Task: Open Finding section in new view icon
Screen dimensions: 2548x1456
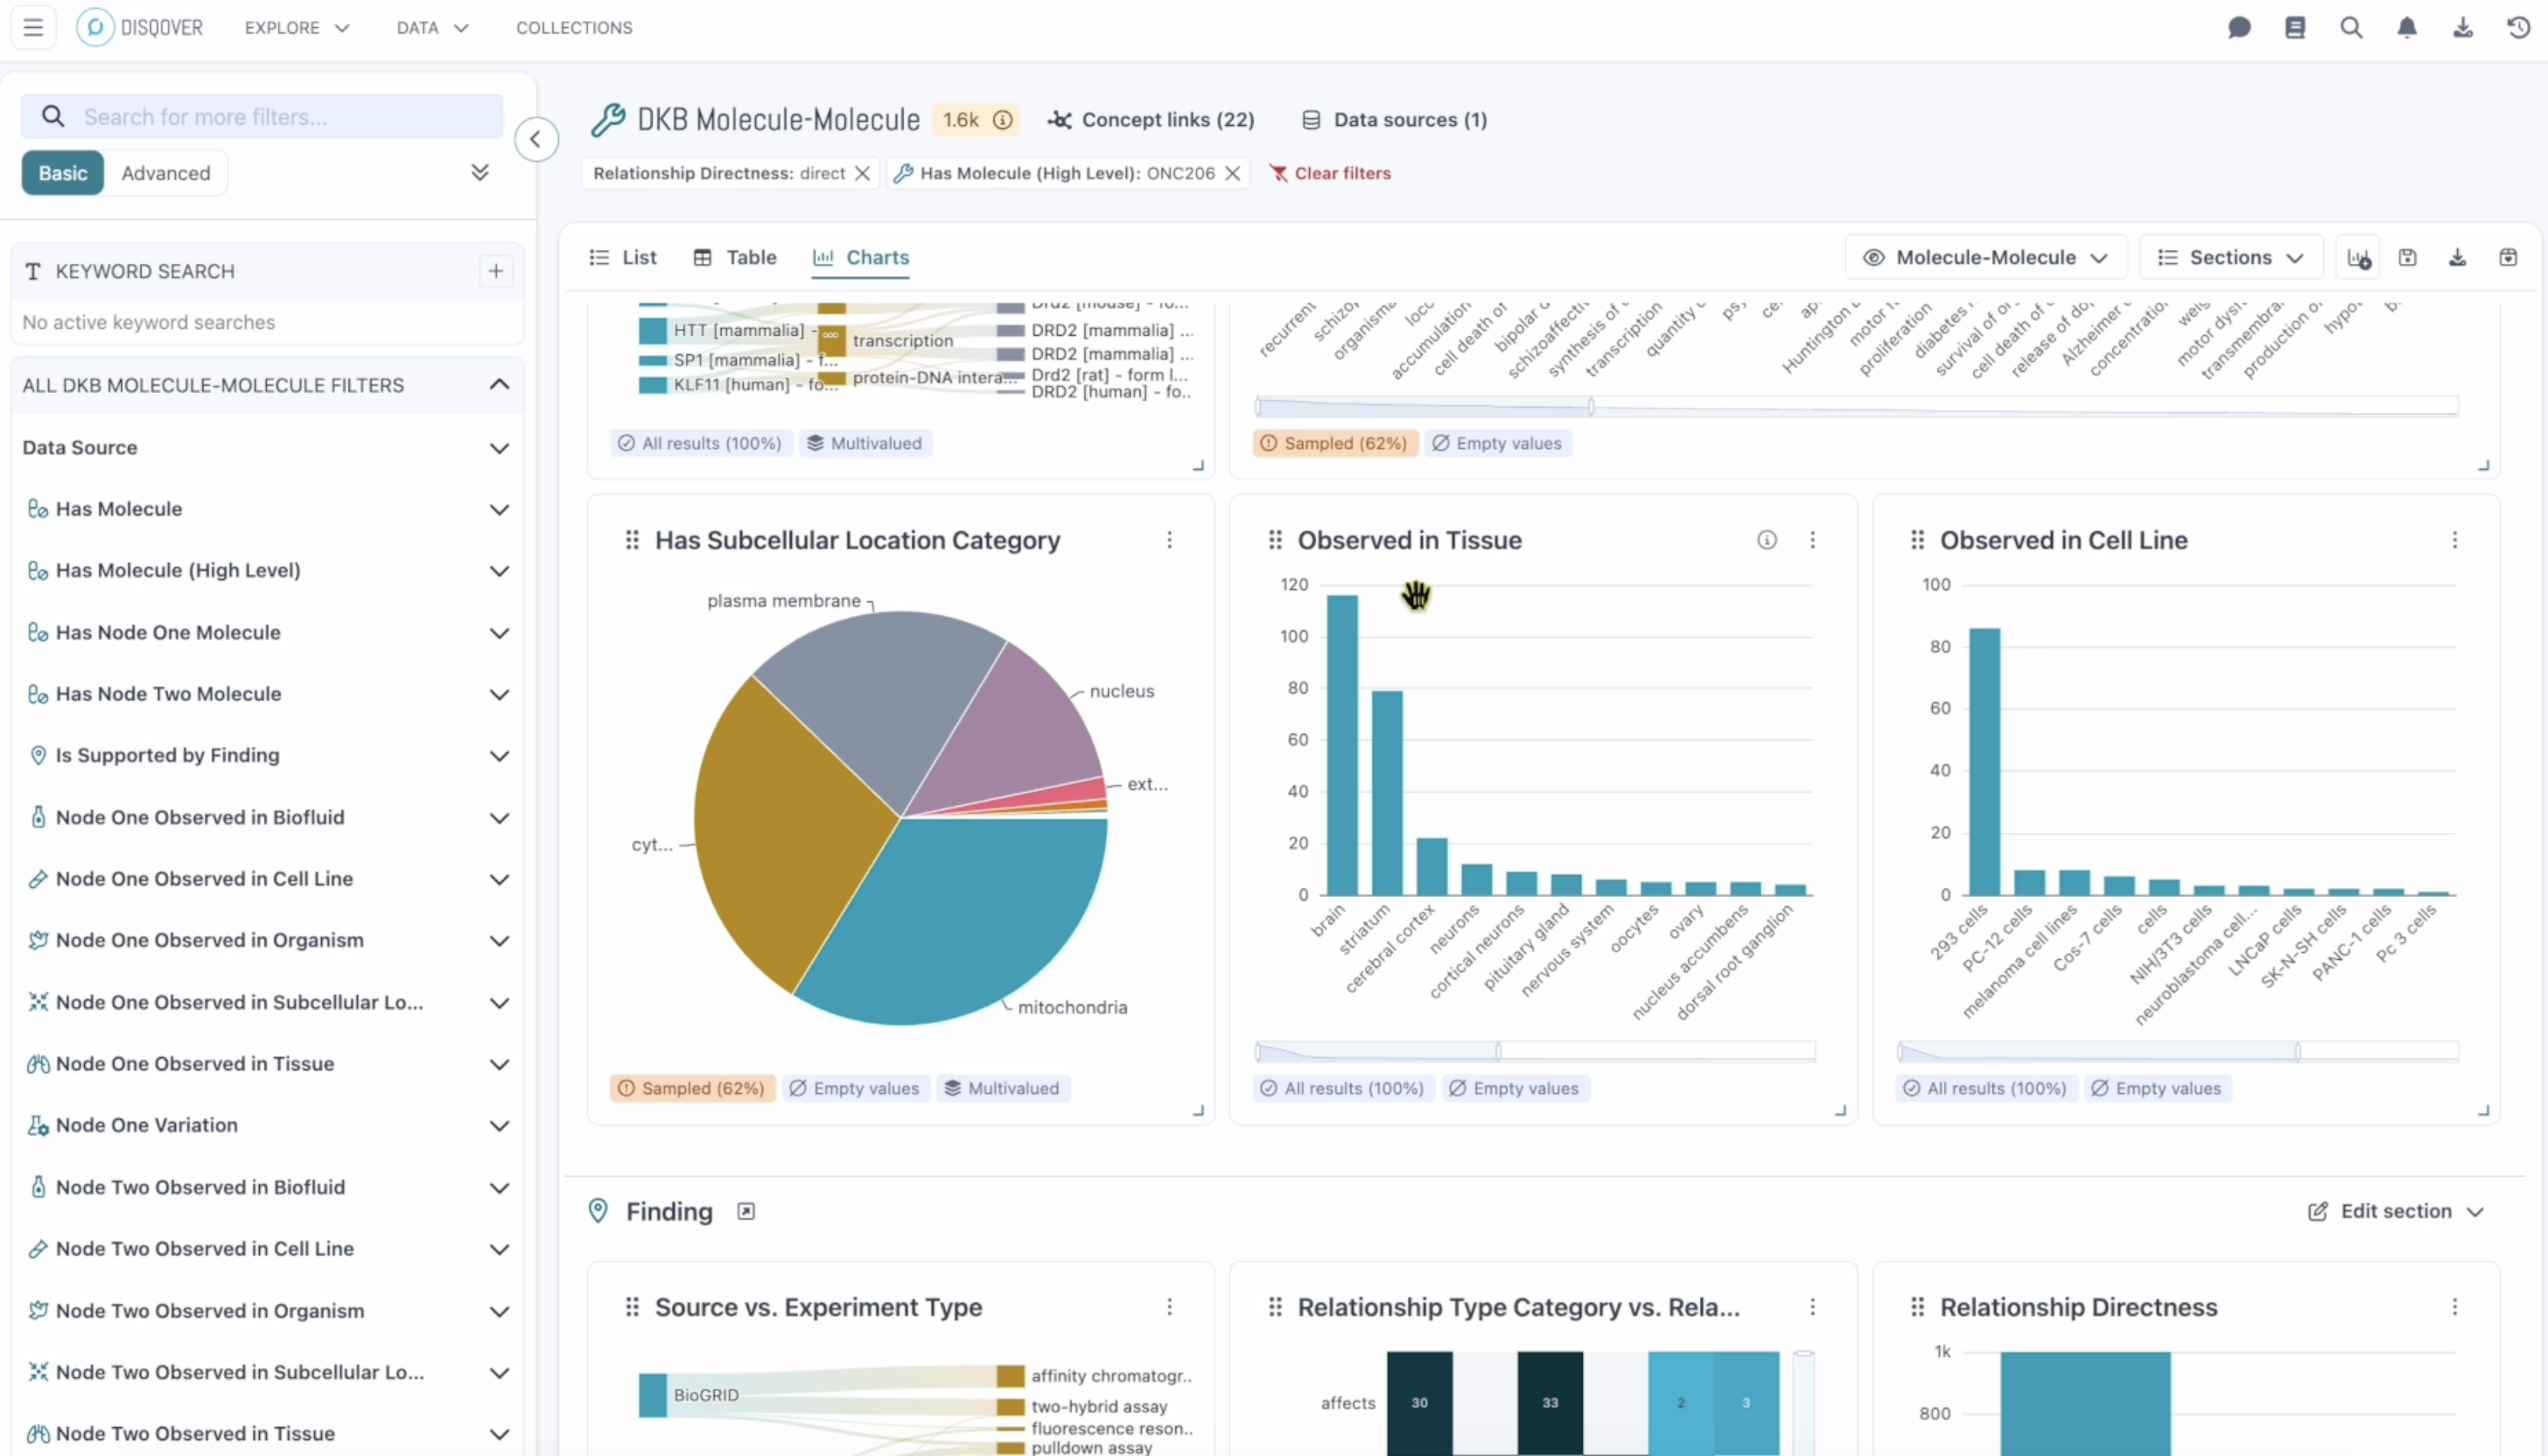Action: point(746,1212)
